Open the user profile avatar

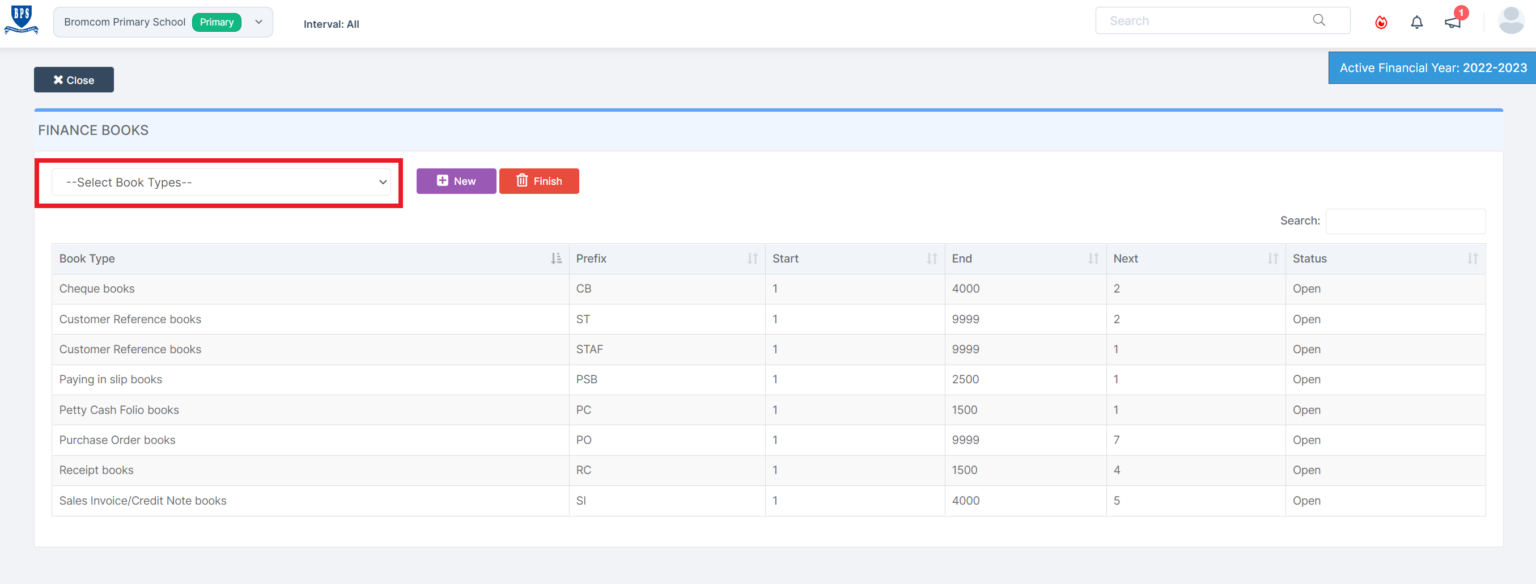coord(1511,21)
